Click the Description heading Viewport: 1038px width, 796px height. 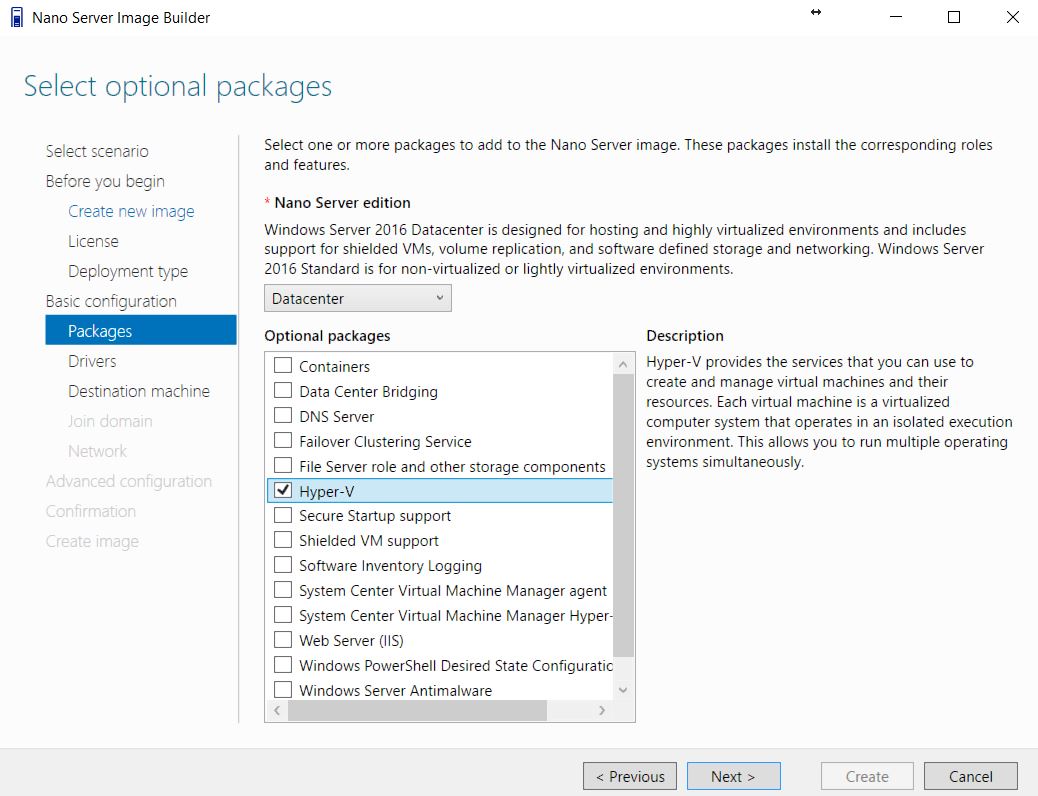684,336
